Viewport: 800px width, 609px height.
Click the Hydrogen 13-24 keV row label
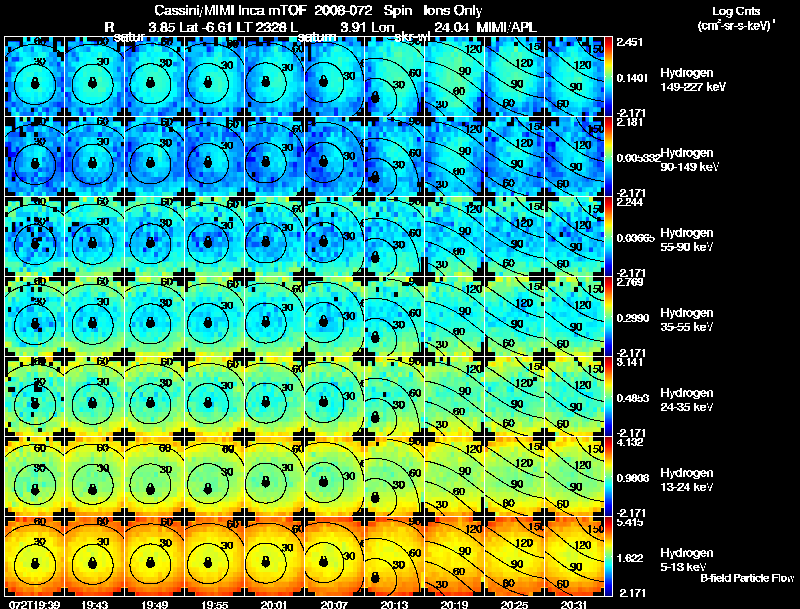pos(687,480)
